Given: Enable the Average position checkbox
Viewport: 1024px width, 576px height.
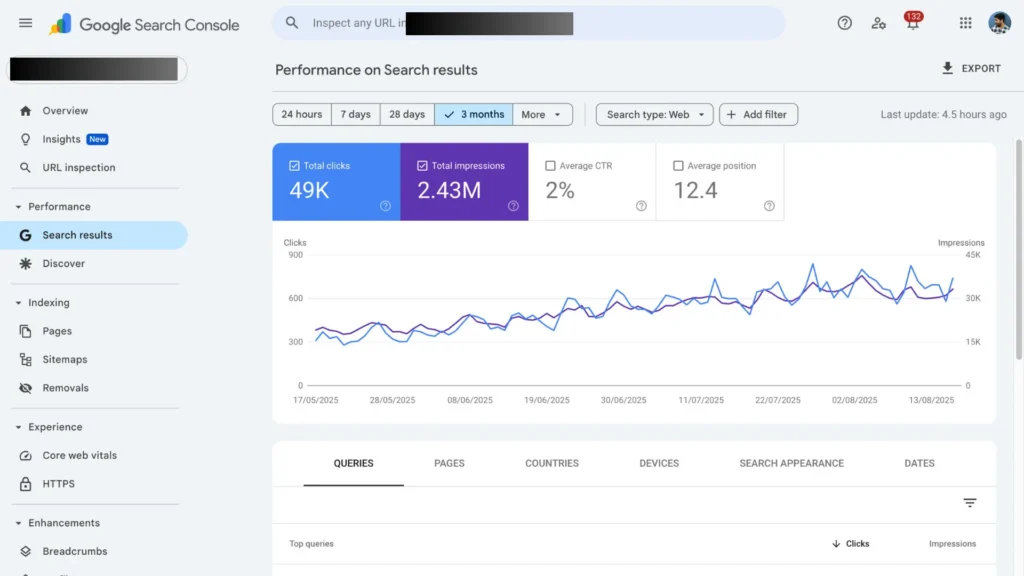Looking at the screenshot, I should (x=678, y=166).
